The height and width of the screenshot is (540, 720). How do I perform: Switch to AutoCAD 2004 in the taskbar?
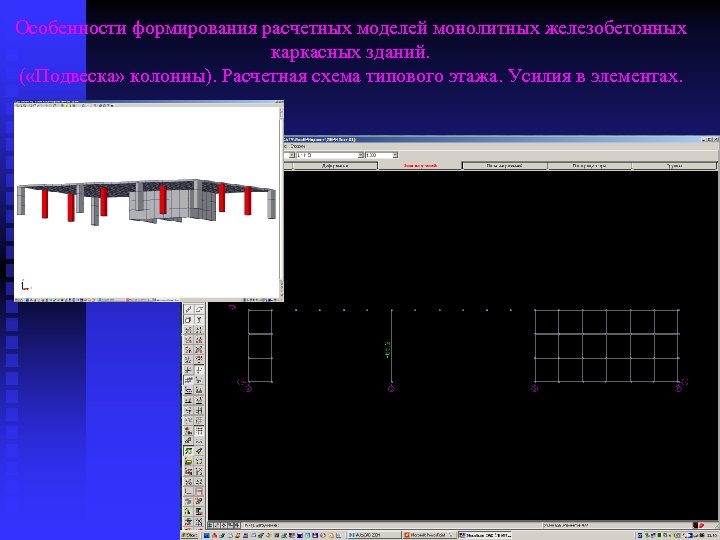373,535
